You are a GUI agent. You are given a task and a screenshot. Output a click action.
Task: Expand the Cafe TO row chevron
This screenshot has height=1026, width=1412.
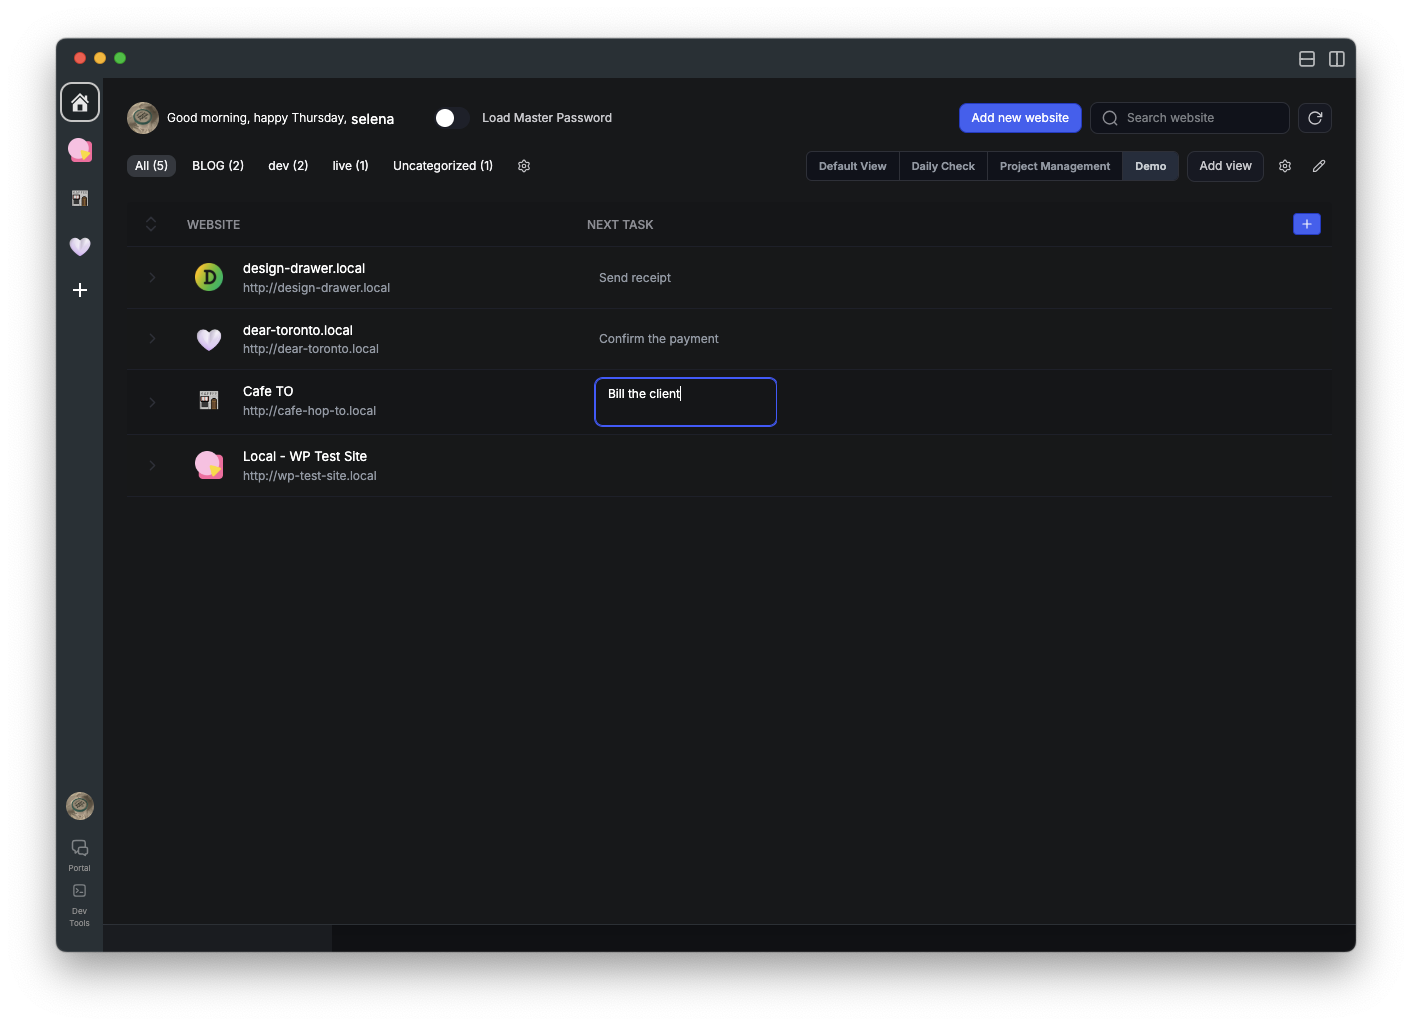tap(152, 402)
